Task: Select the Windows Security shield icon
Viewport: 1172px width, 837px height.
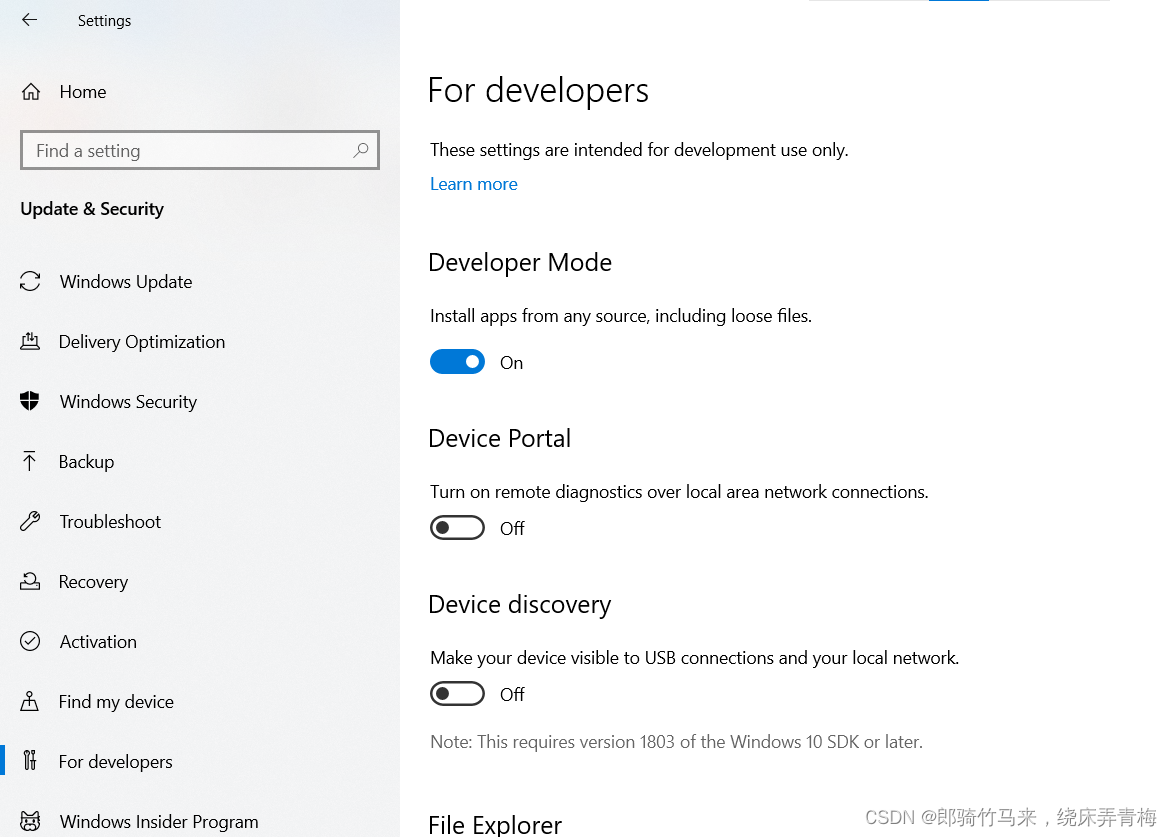Action: 30,401
